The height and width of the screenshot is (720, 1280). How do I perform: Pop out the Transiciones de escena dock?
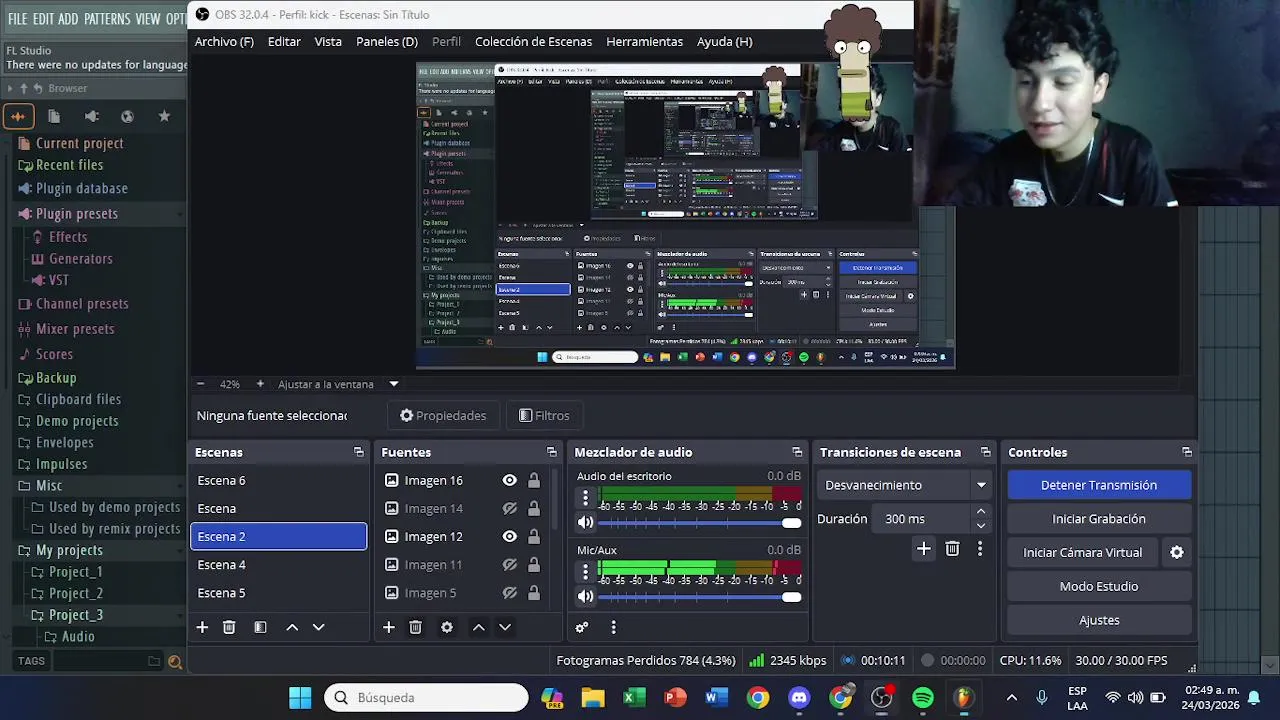point(986,452)
